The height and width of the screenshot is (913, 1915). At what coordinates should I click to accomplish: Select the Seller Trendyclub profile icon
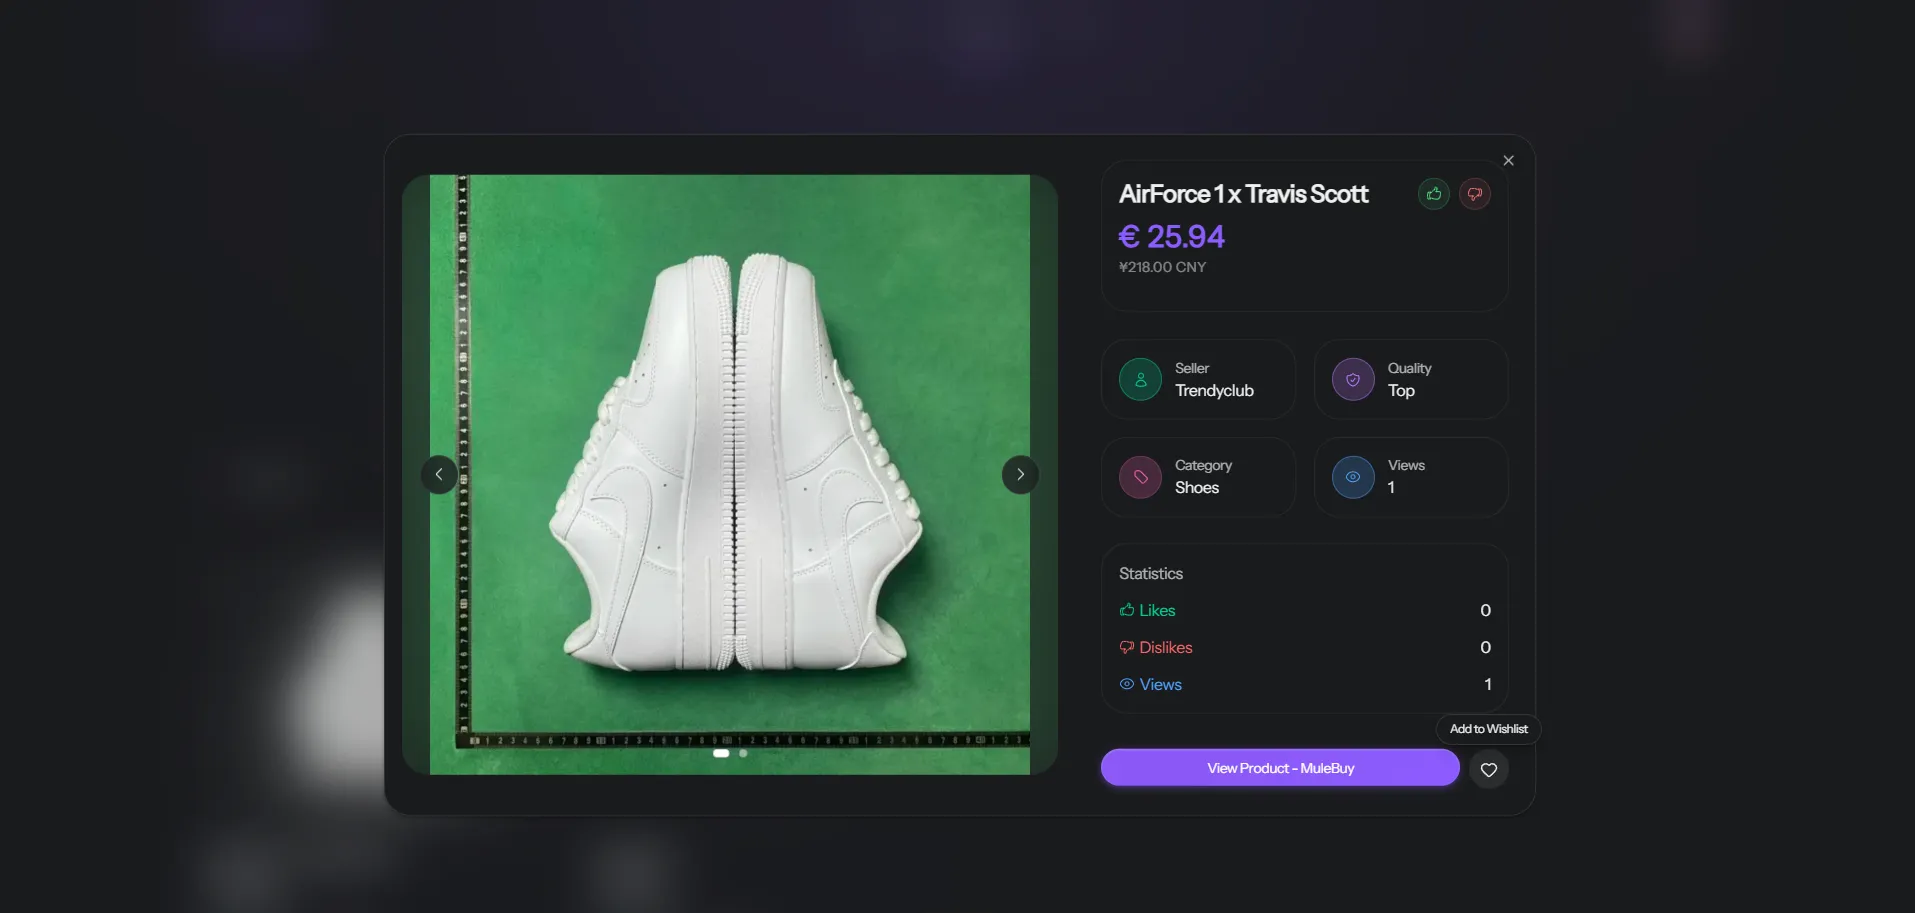pos(1141,379)
